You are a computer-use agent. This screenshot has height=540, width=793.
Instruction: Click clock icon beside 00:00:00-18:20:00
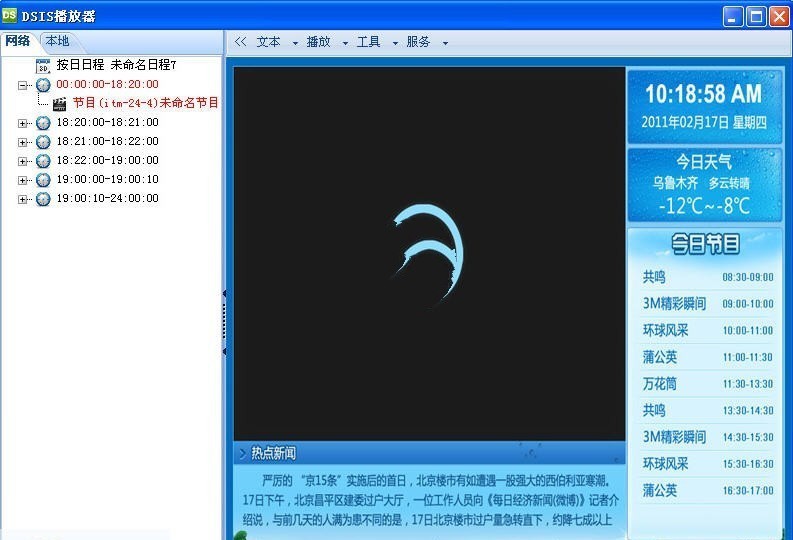click(x=43, y=85)
